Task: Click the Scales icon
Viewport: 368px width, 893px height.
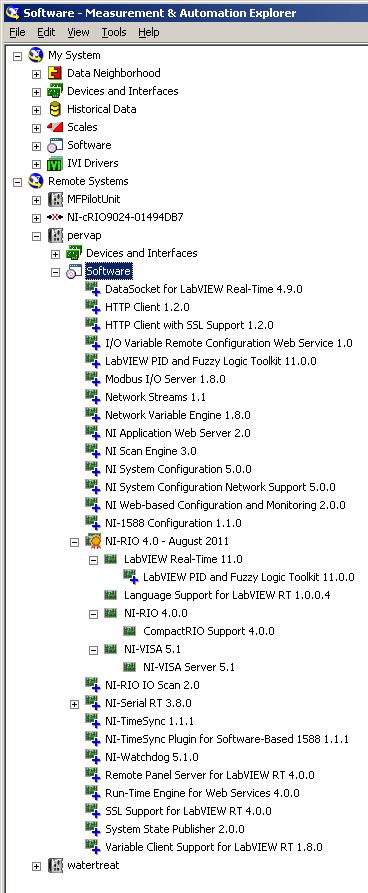Action: click(55, 127)
